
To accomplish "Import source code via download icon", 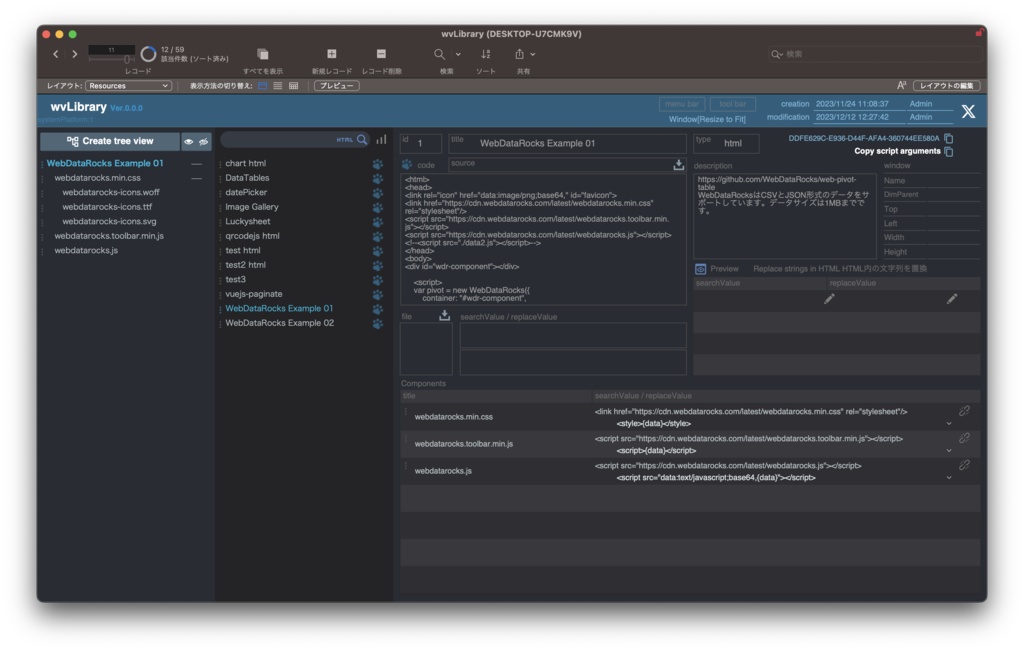I will (679, 165).
